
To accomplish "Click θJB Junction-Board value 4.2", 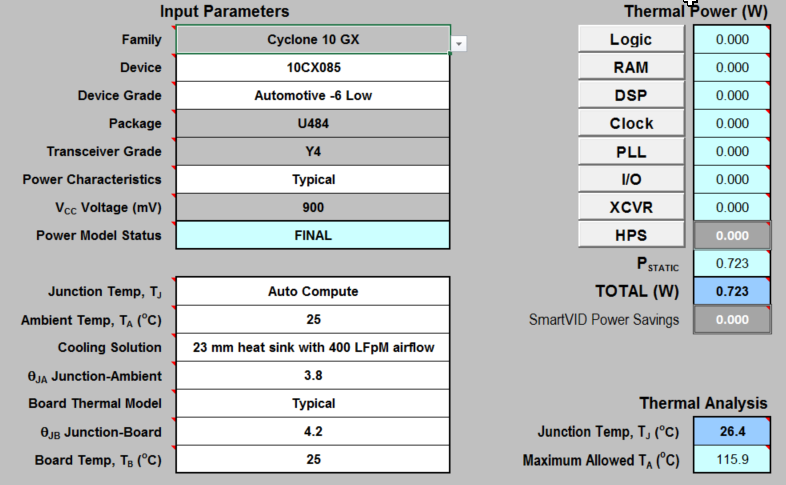I will (313, 432).
